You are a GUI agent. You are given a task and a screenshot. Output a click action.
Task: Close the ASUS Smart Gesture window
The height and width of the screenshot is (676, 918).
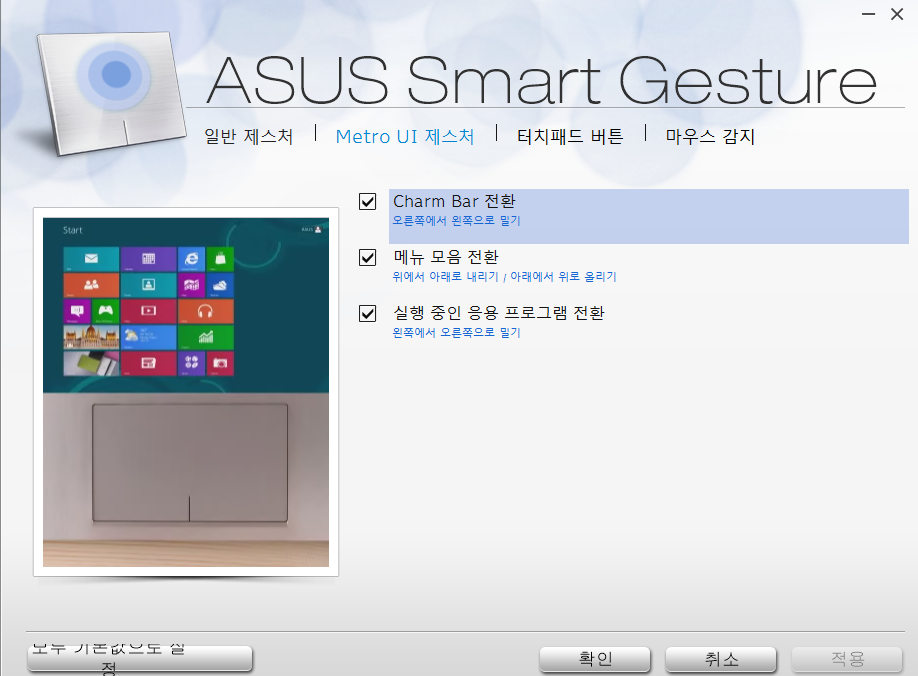tap(897, 14)
